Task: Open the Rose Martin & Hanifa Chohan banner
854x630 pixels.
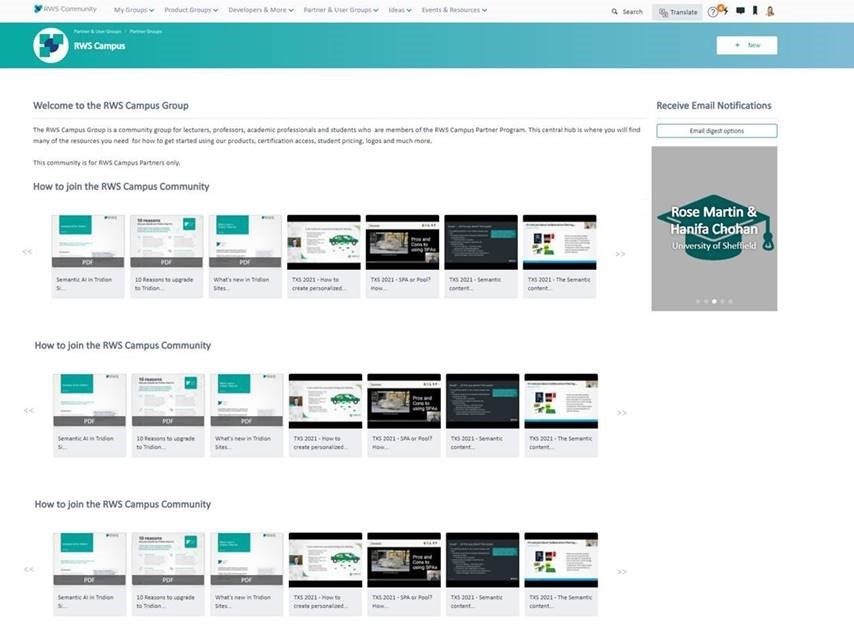Action: 714,229
